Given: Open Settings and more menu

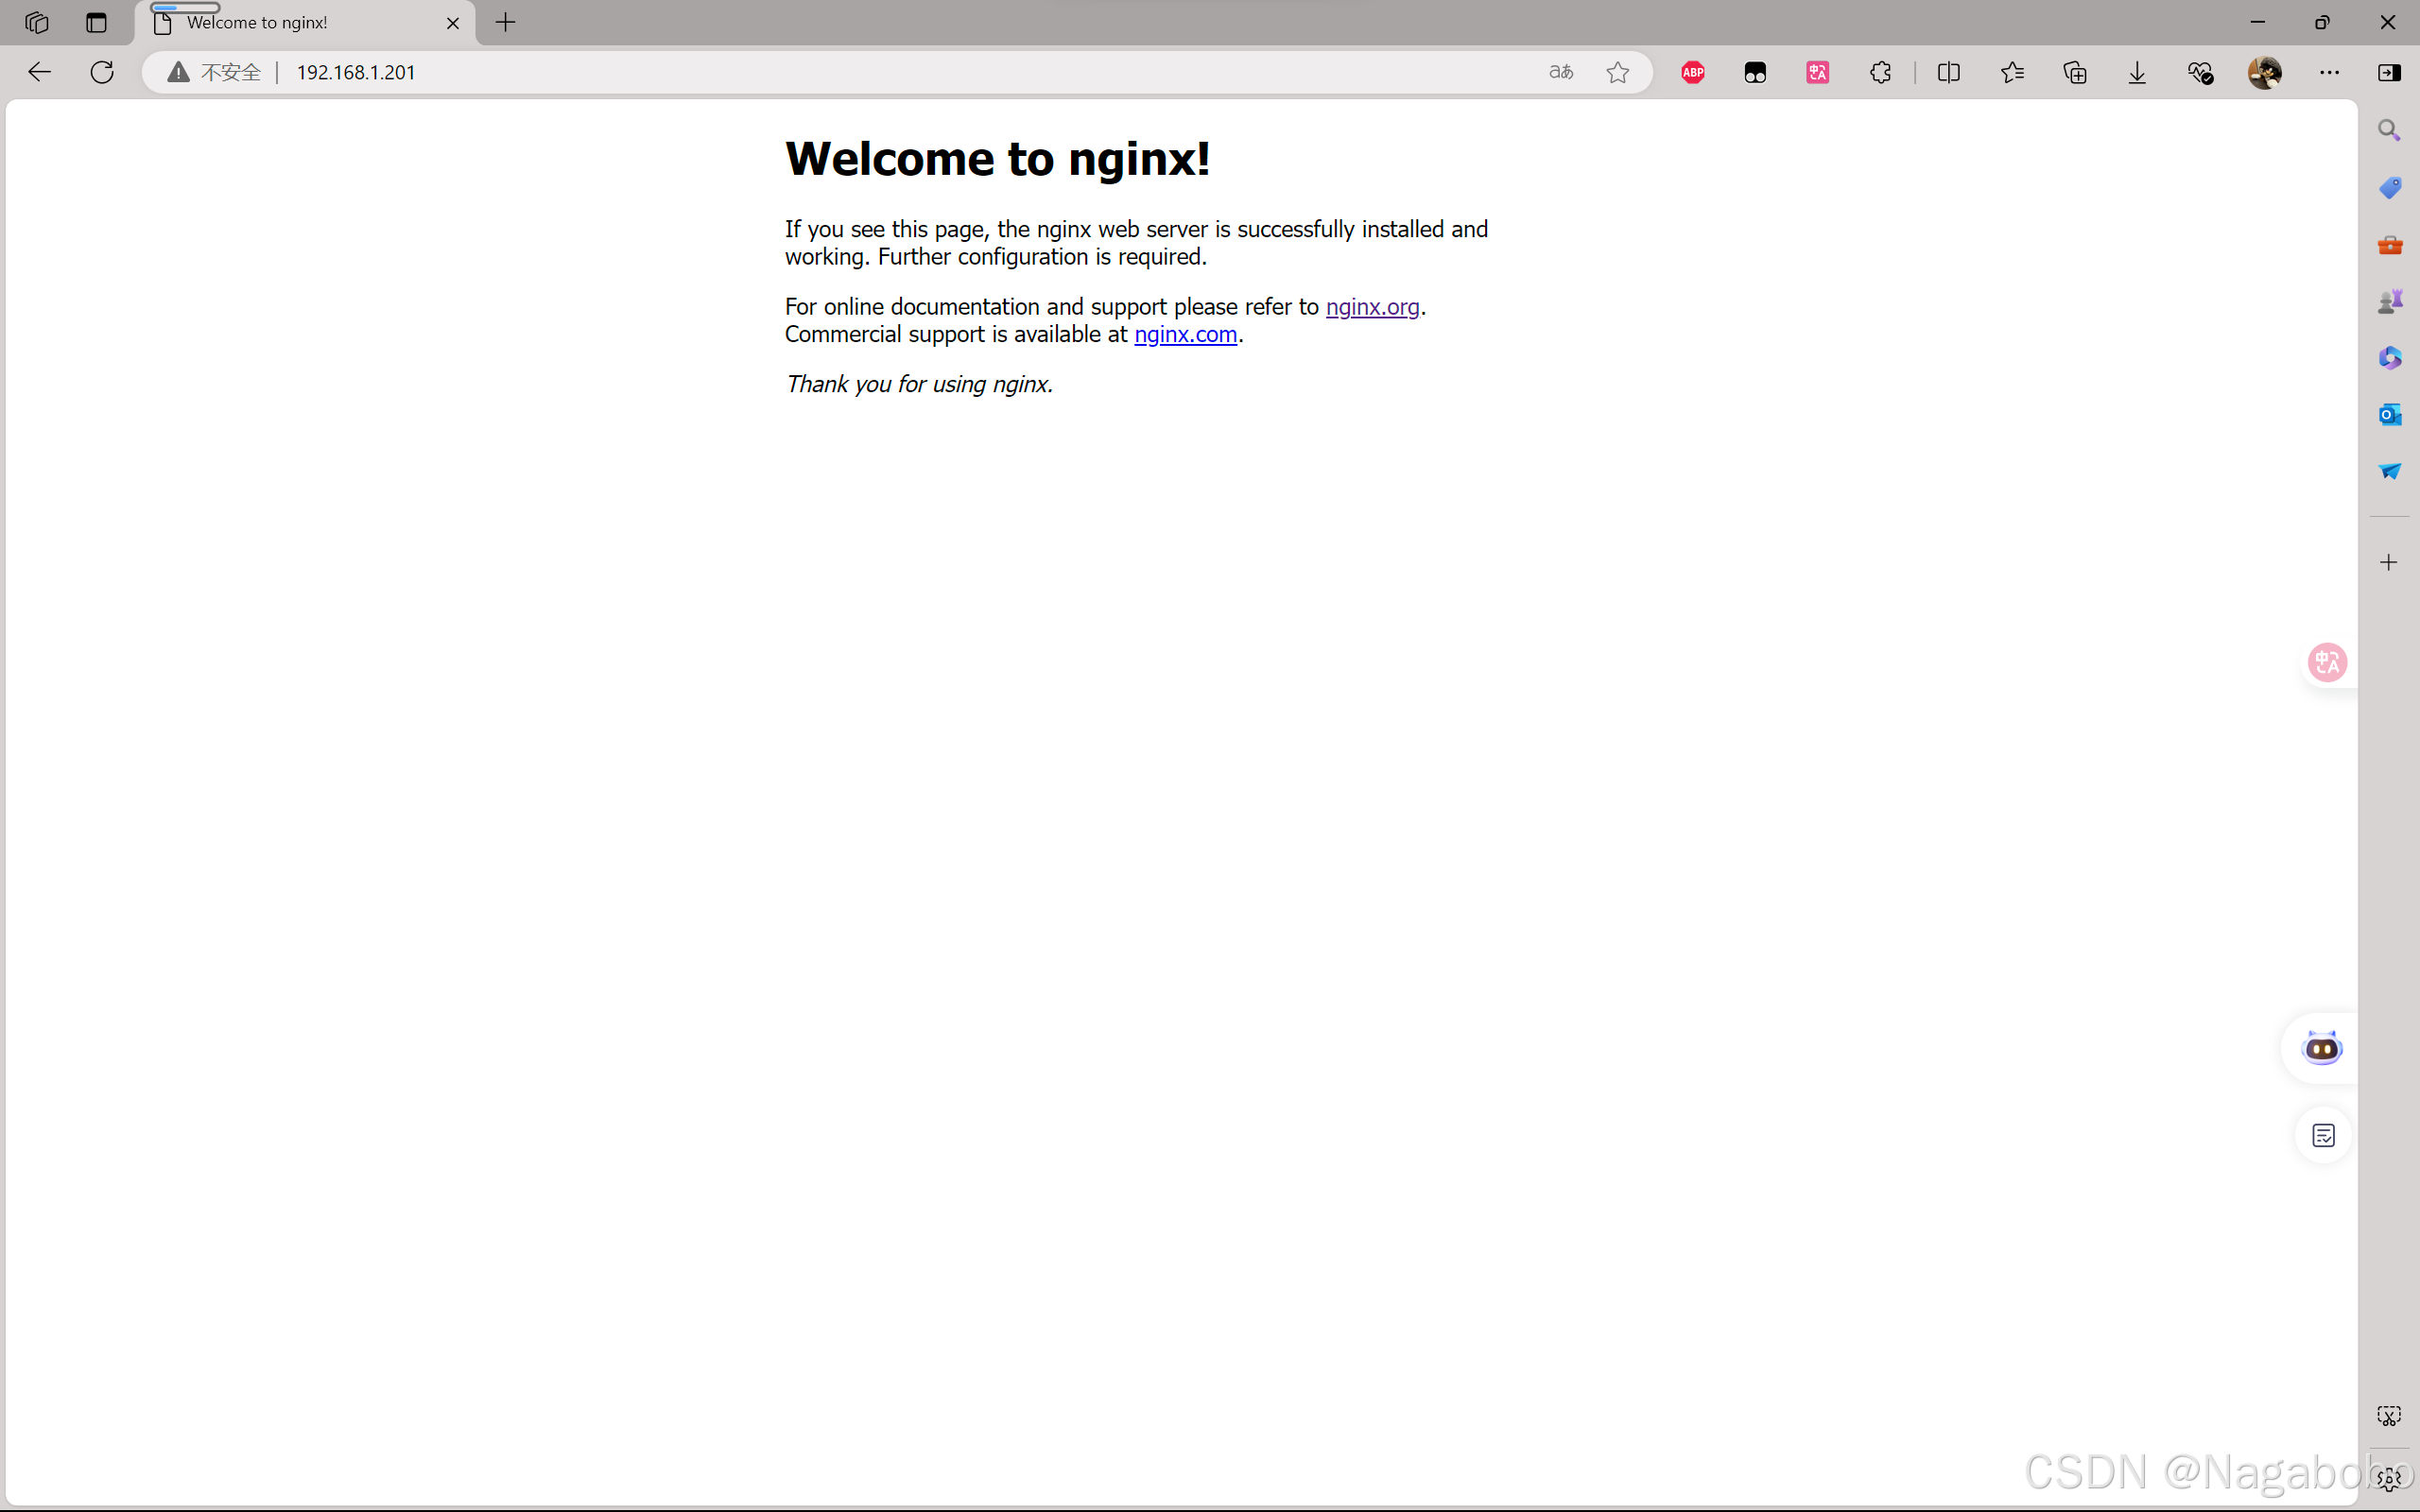Looking at the screenshot, I should 2330,72.
